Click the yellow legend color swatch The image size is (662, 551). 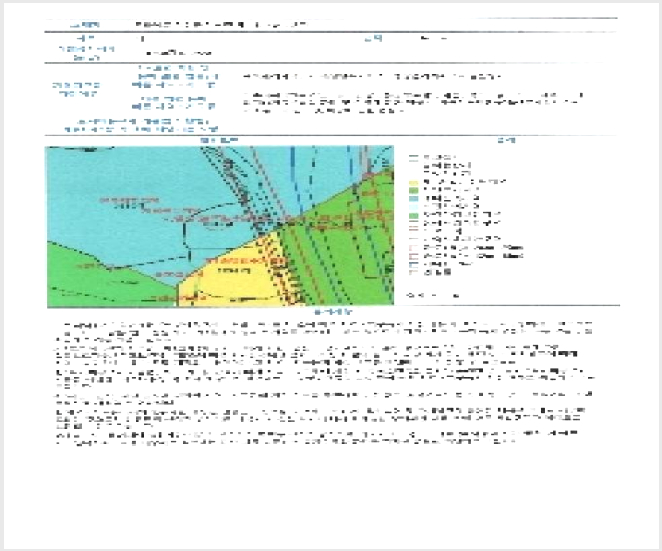[x=413, y=183]
